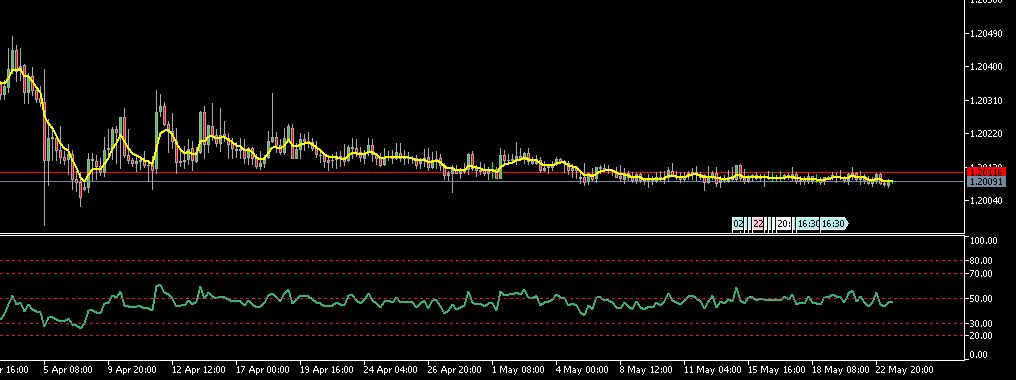Click the "19 Apr 16:00" time label
1016x380 pixels.
(x=327, y=370)
